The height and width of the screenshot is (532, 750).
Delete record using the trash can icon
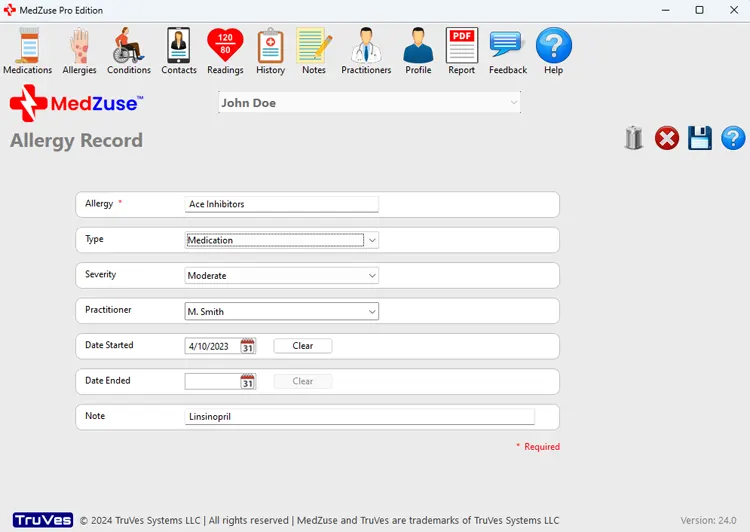pos(634,138)
